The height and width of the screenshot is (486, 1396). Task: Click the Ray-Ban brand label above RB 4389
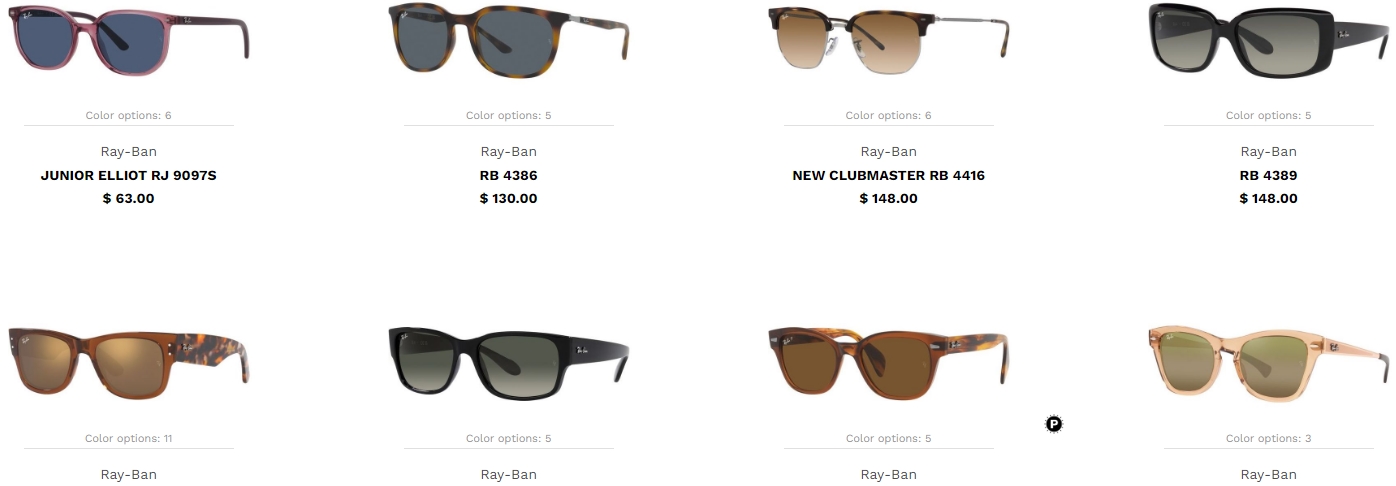(x=1269, y=152)
